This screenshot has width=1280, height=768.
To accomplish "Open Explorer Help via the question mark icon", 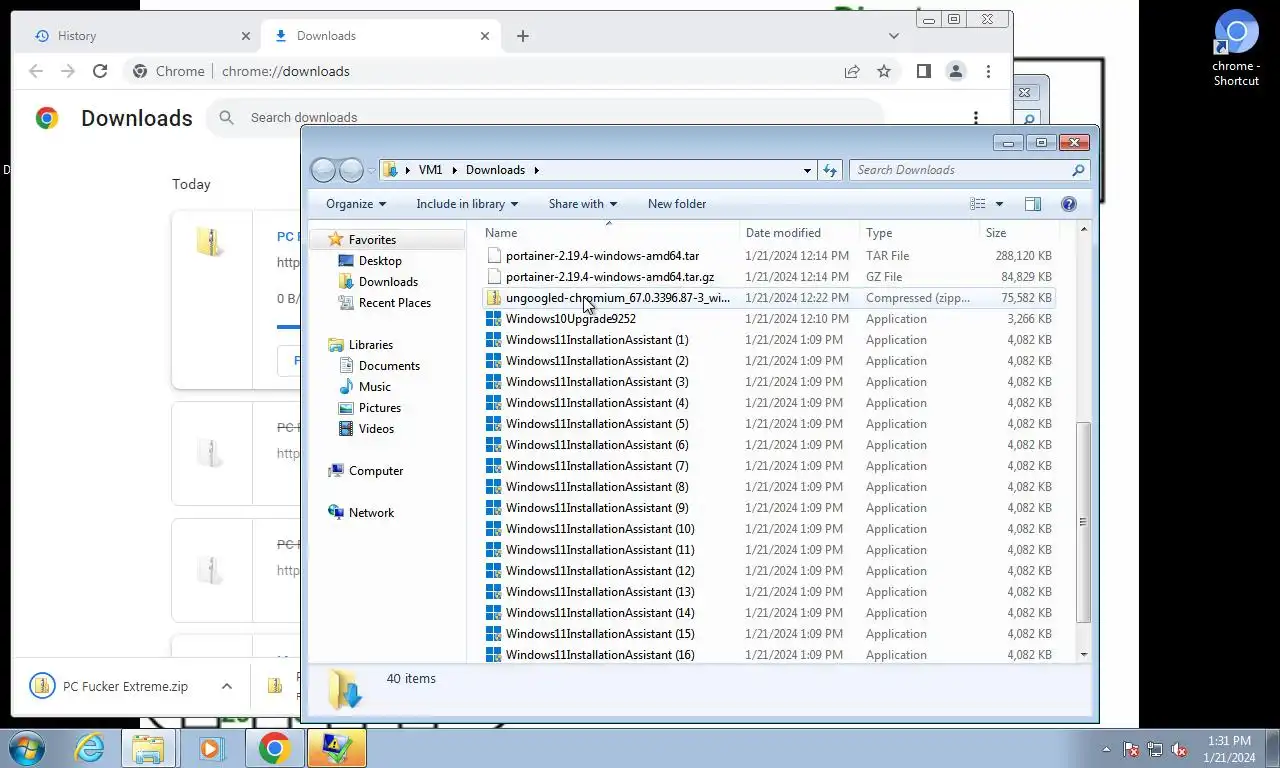I will click(x=1069, y=204).
